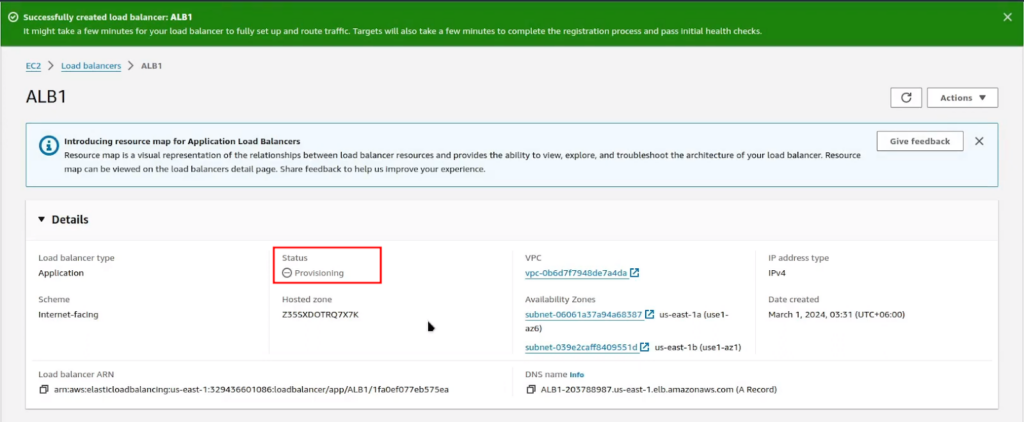The image size is (1024, 422).
Task: Click the Info link beside DNS name
Action: click(x=577, y=375)
